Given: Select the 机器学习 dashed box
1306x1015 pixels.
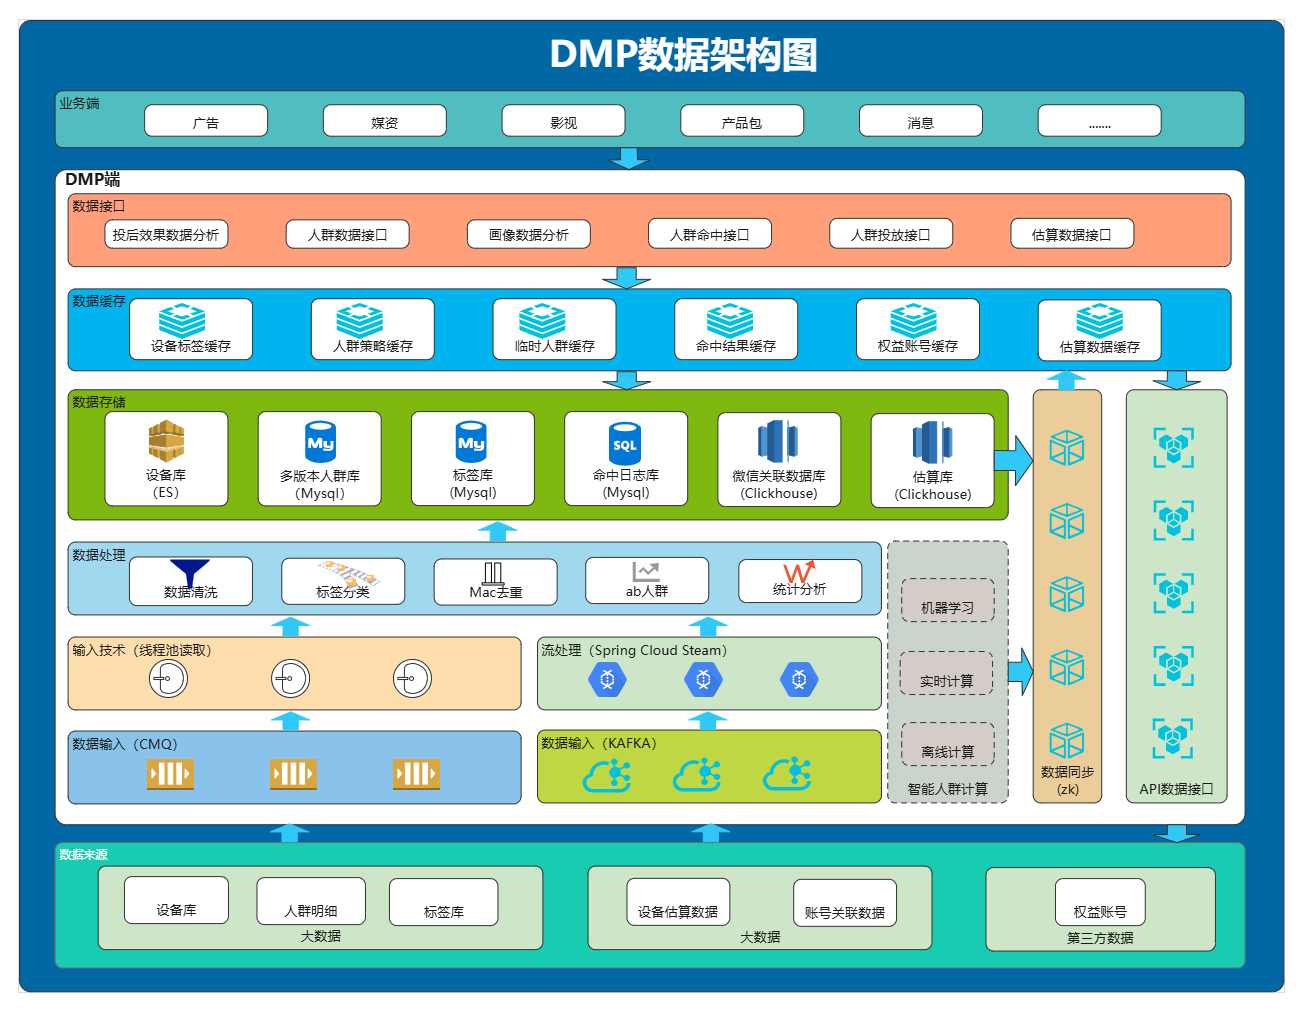Looking at the screenshot, I should coord(948,601).
